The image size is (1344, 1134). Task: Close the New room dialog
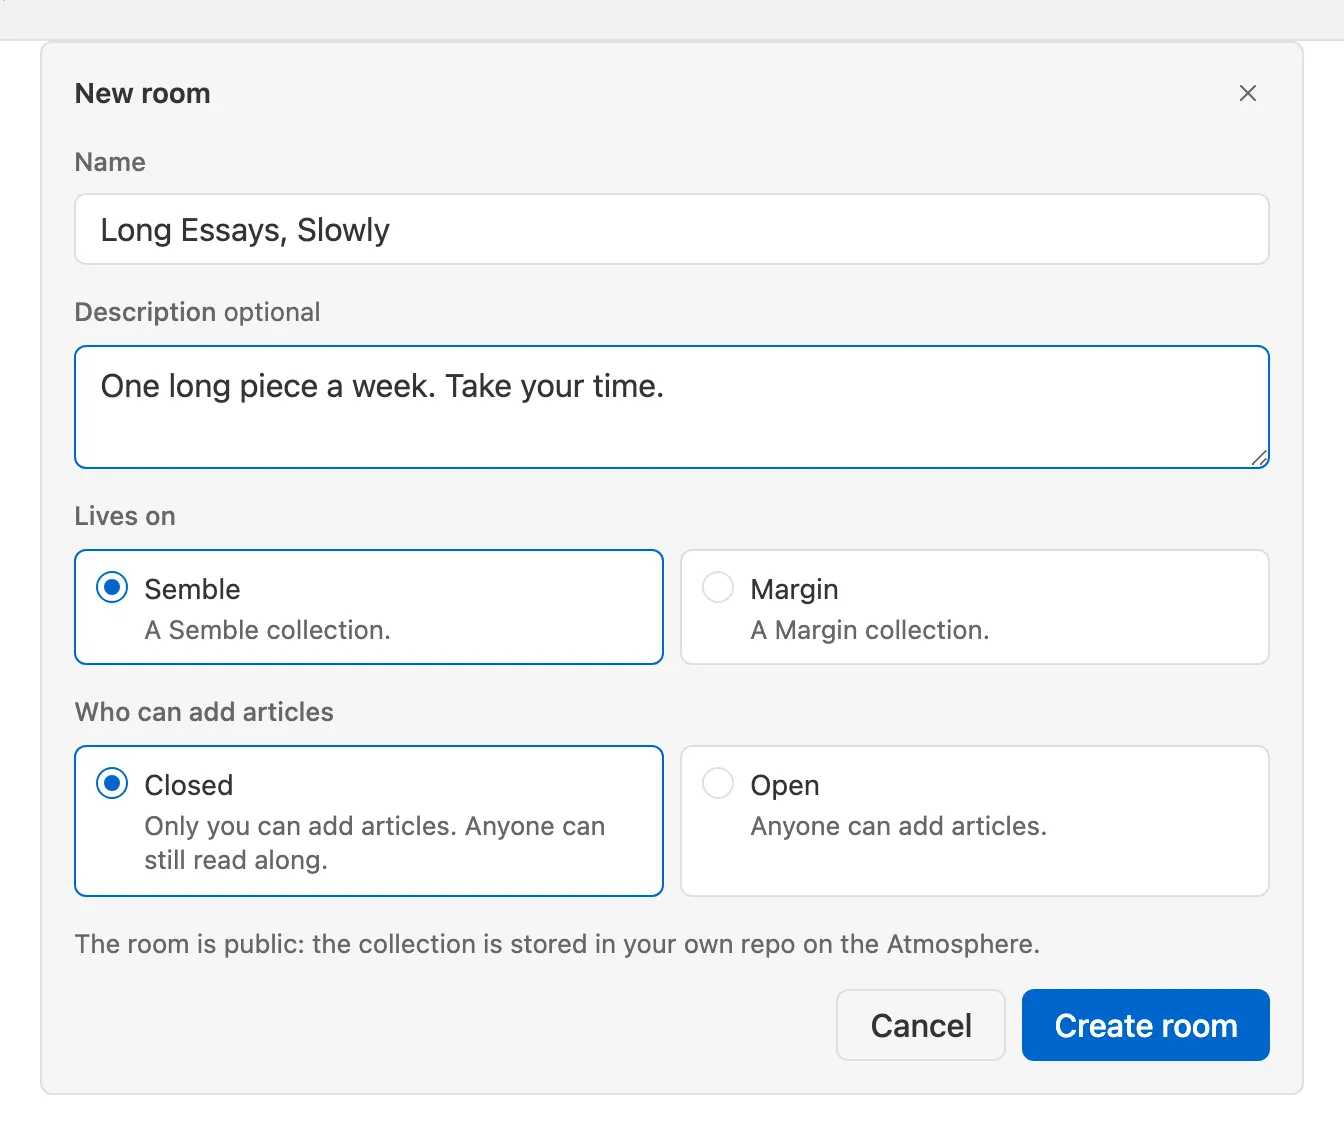tap(1247, 93)
